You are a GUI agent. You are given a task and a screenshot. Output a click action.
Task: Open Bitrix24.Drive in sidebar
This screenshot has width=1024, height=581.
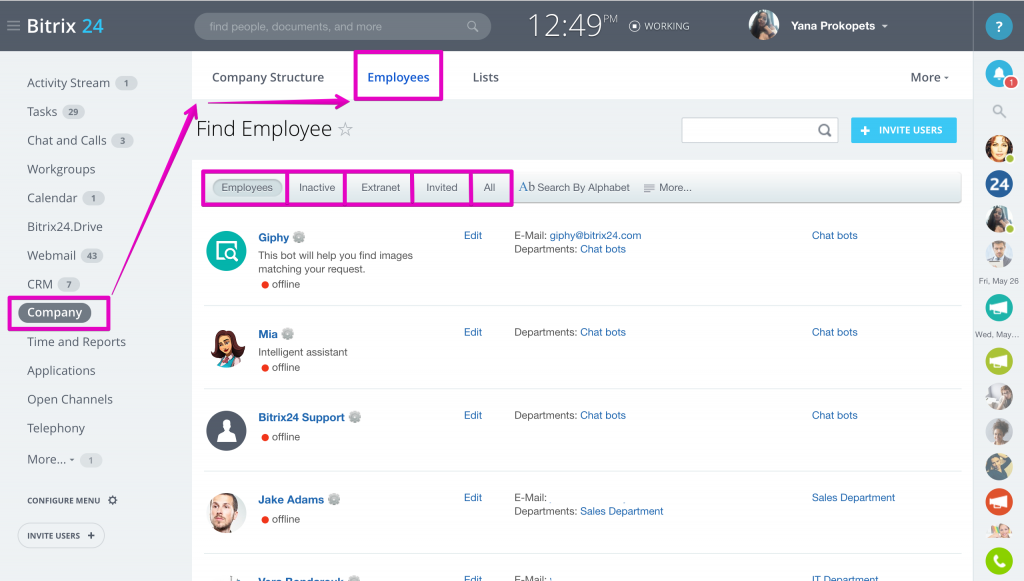(x=65, y=227)
